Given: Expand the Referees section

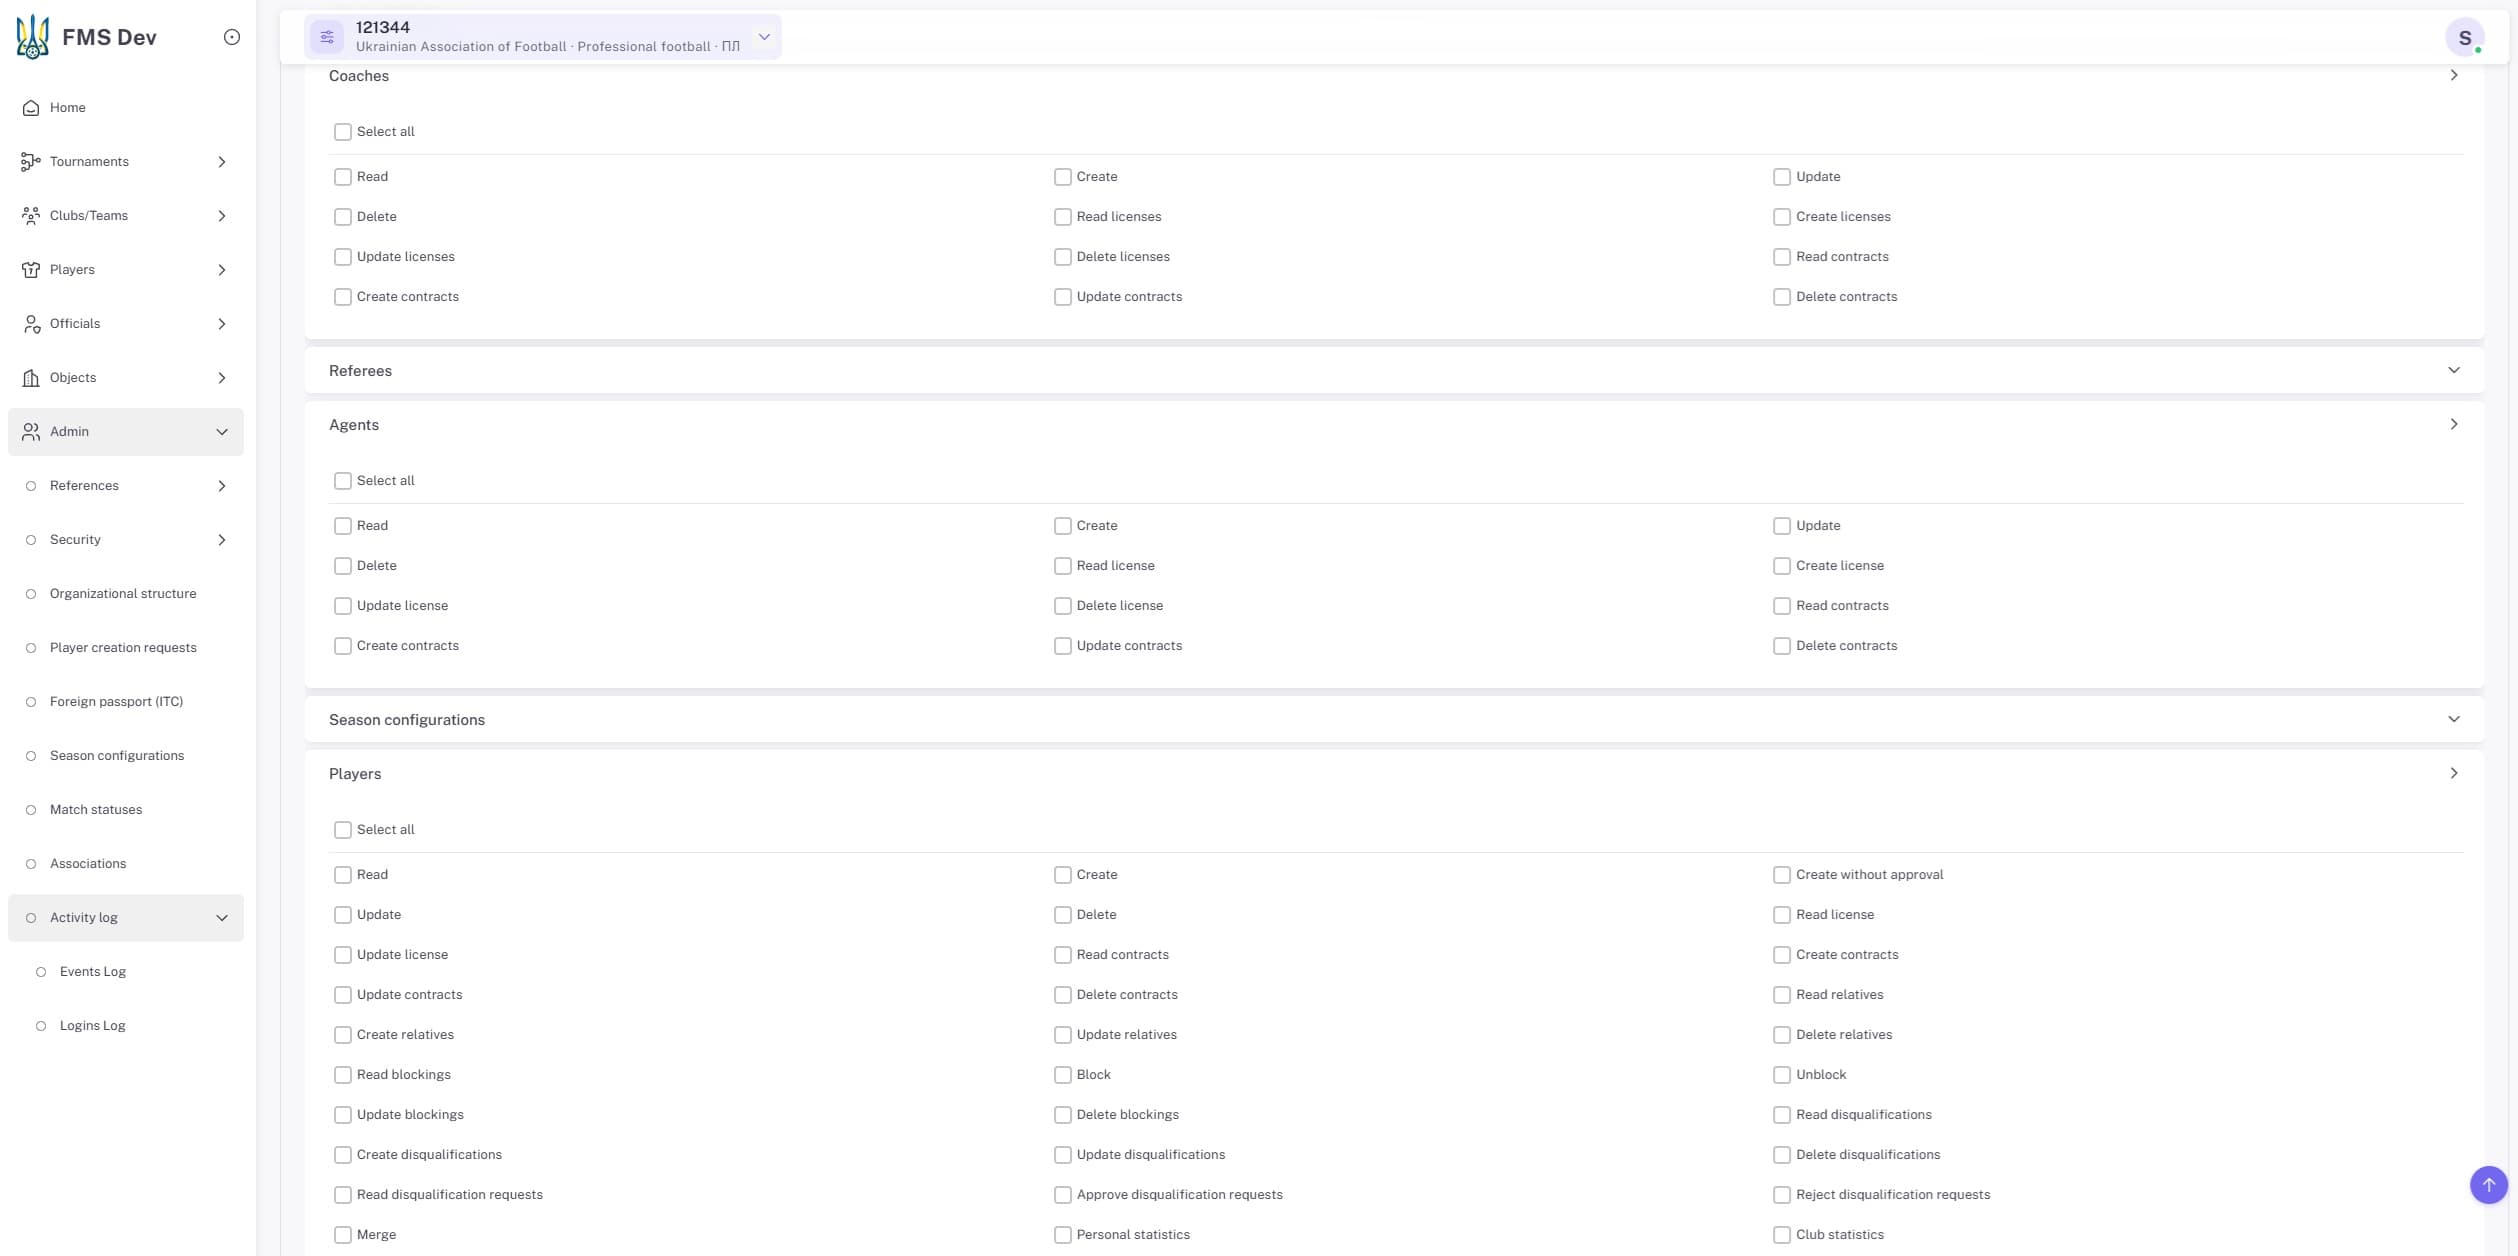Looking at the screenshot, I should pos(1394,371).
